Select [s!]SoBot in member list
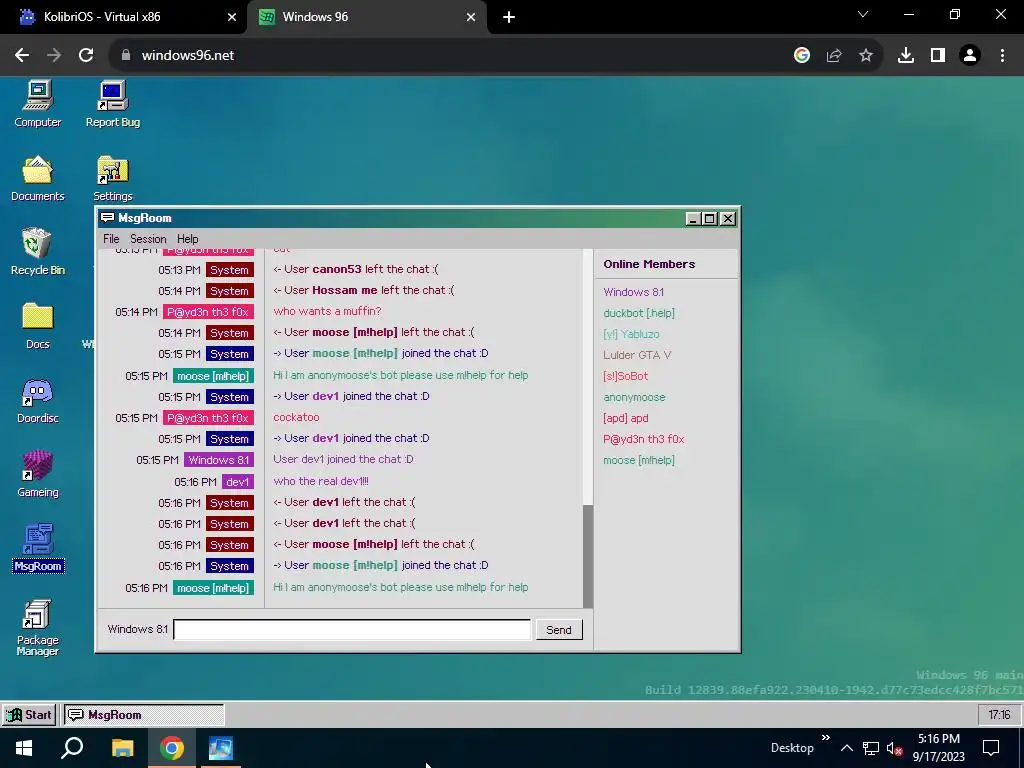 (x=625, y=376)
